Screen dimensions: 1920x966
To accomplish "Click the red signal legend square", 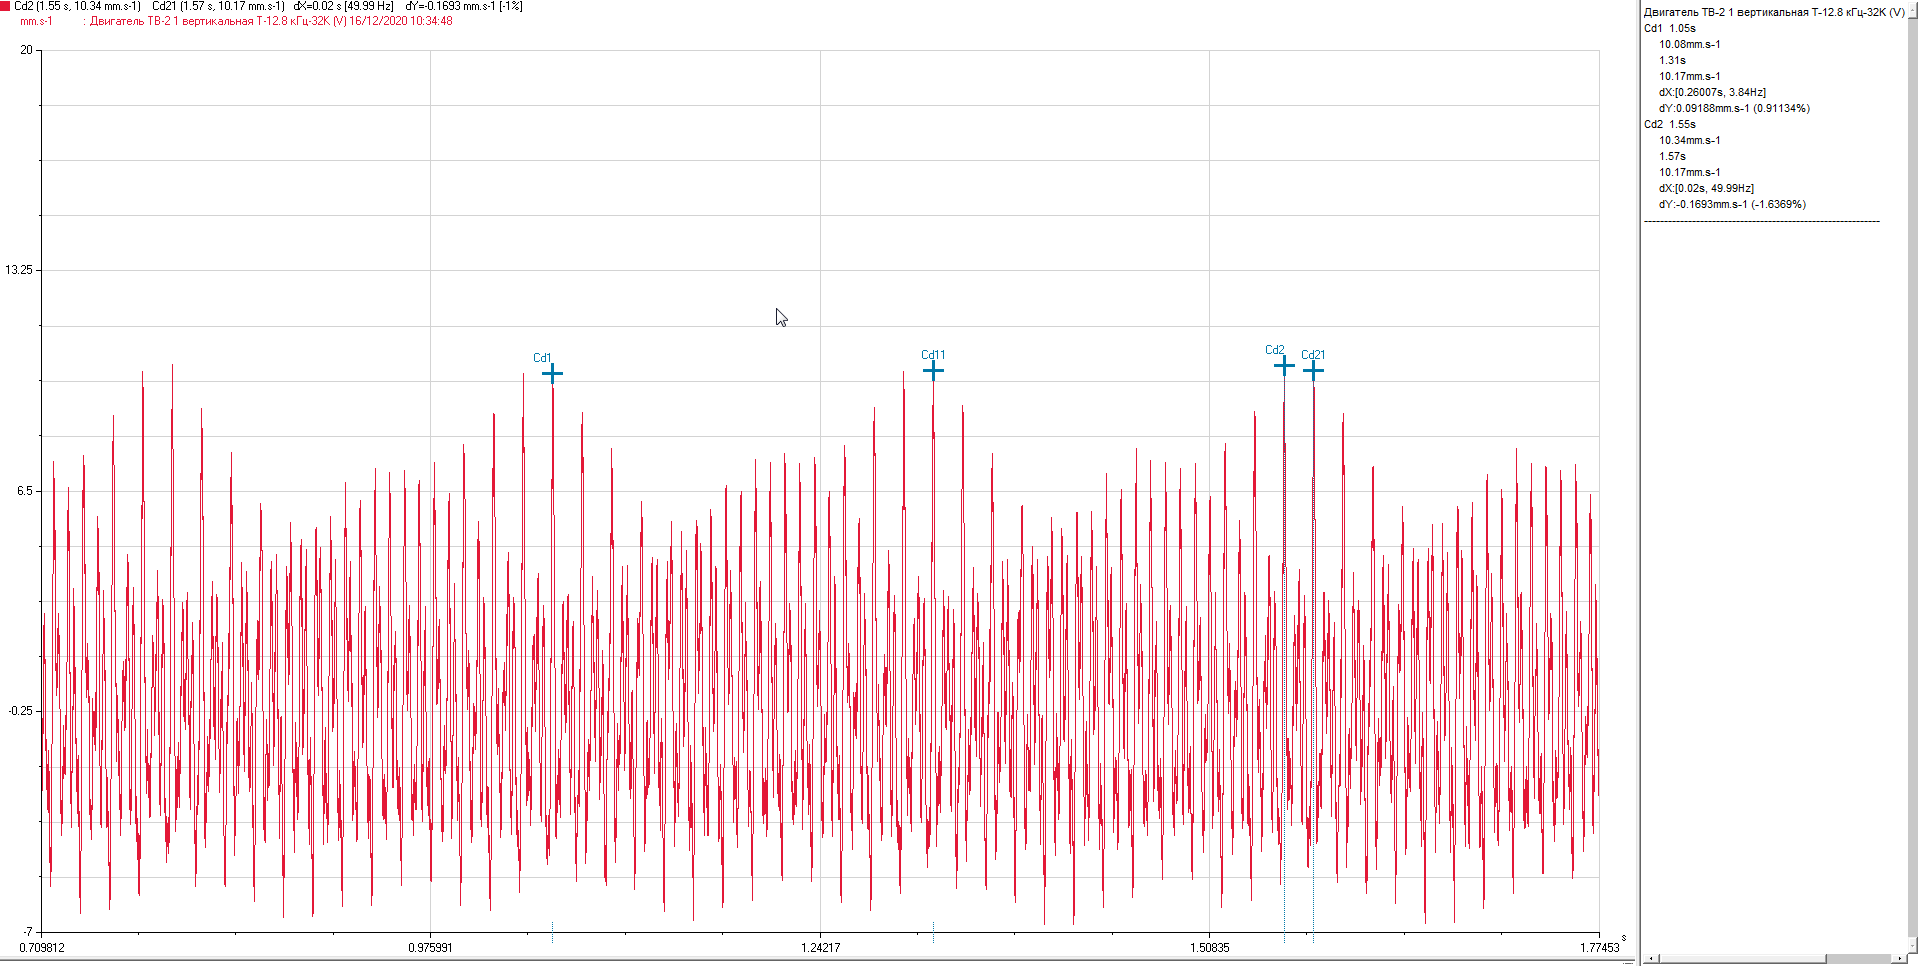I will 5,6.
